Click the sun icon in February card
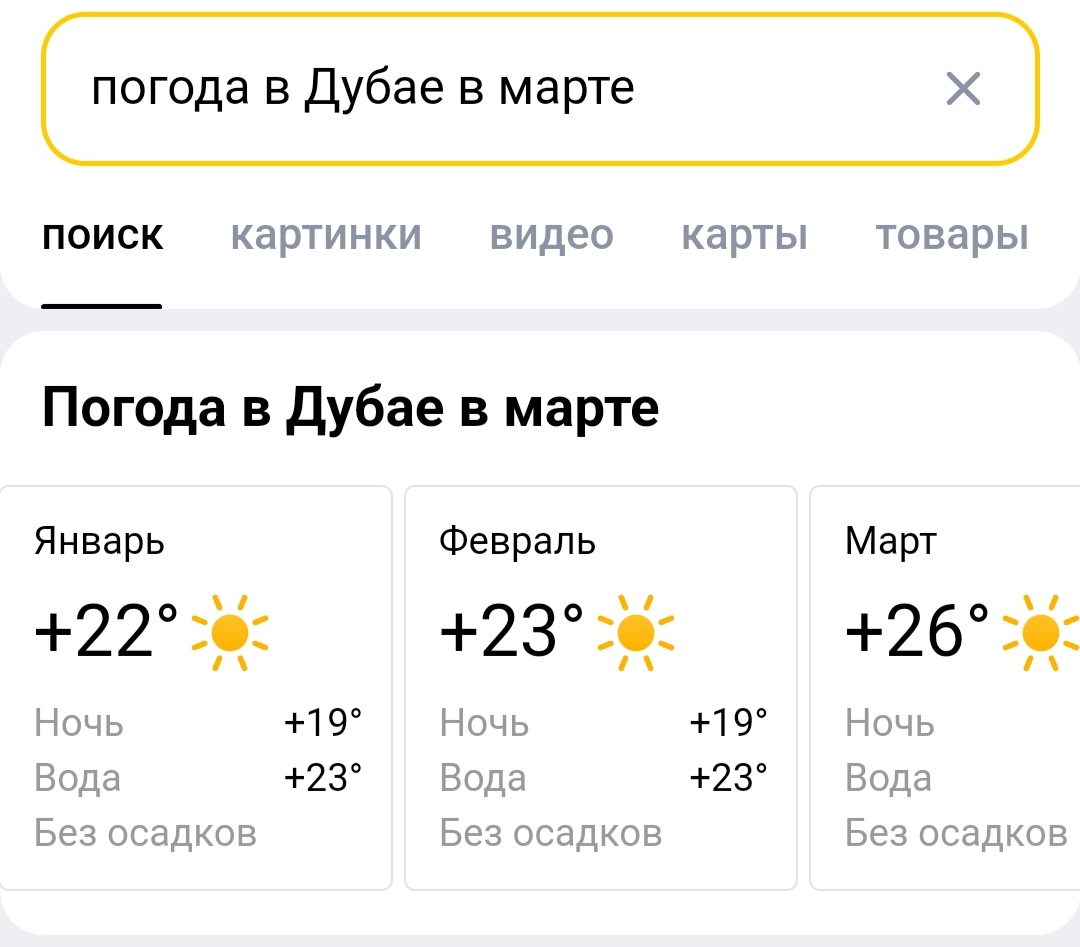This screenshot has height=947, width=1080. coord(636,632)
